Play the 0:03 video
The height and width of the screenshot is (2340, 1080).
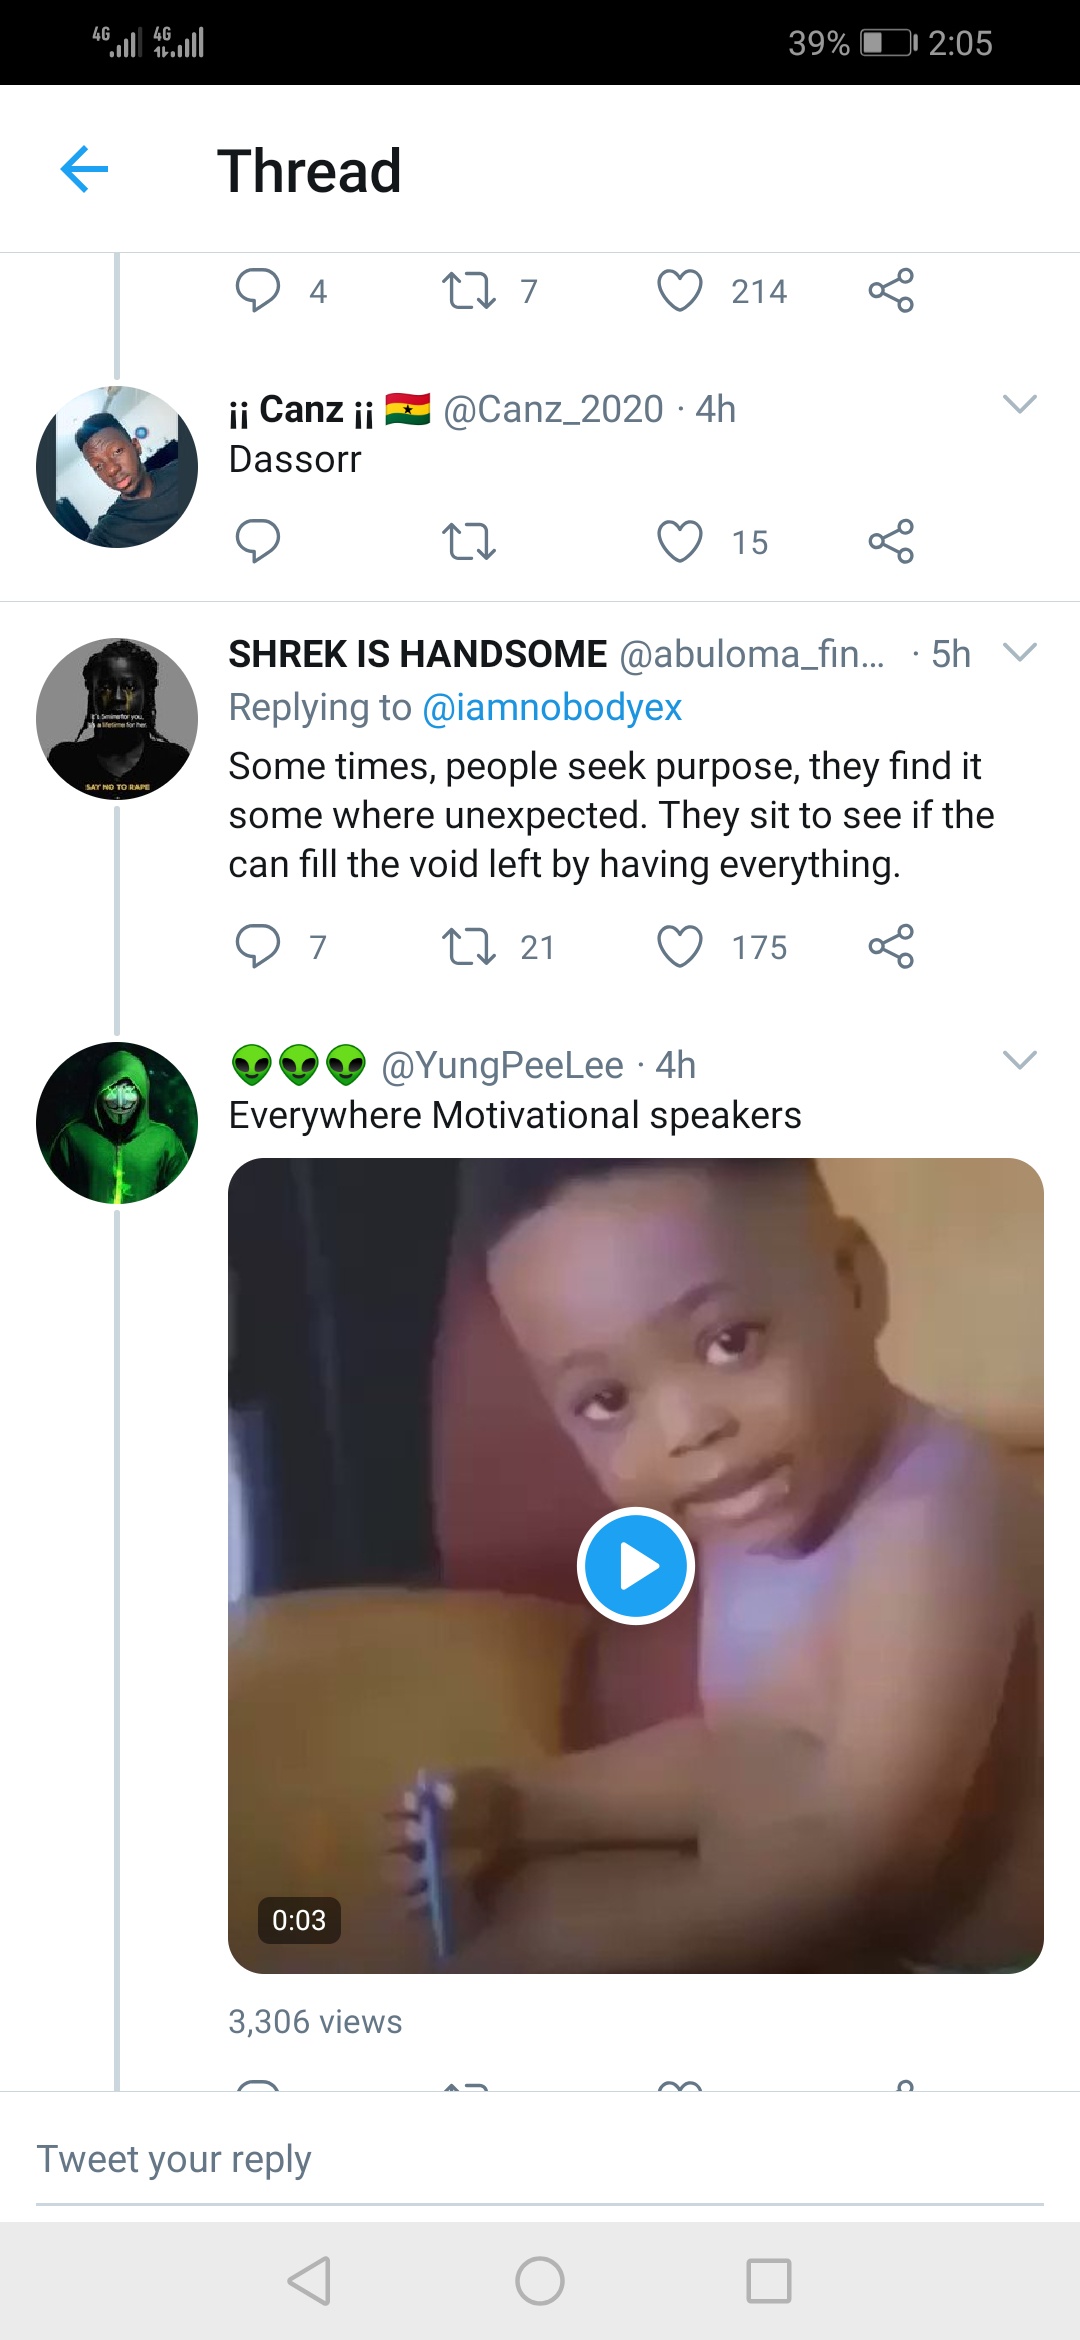(636, 1565)
